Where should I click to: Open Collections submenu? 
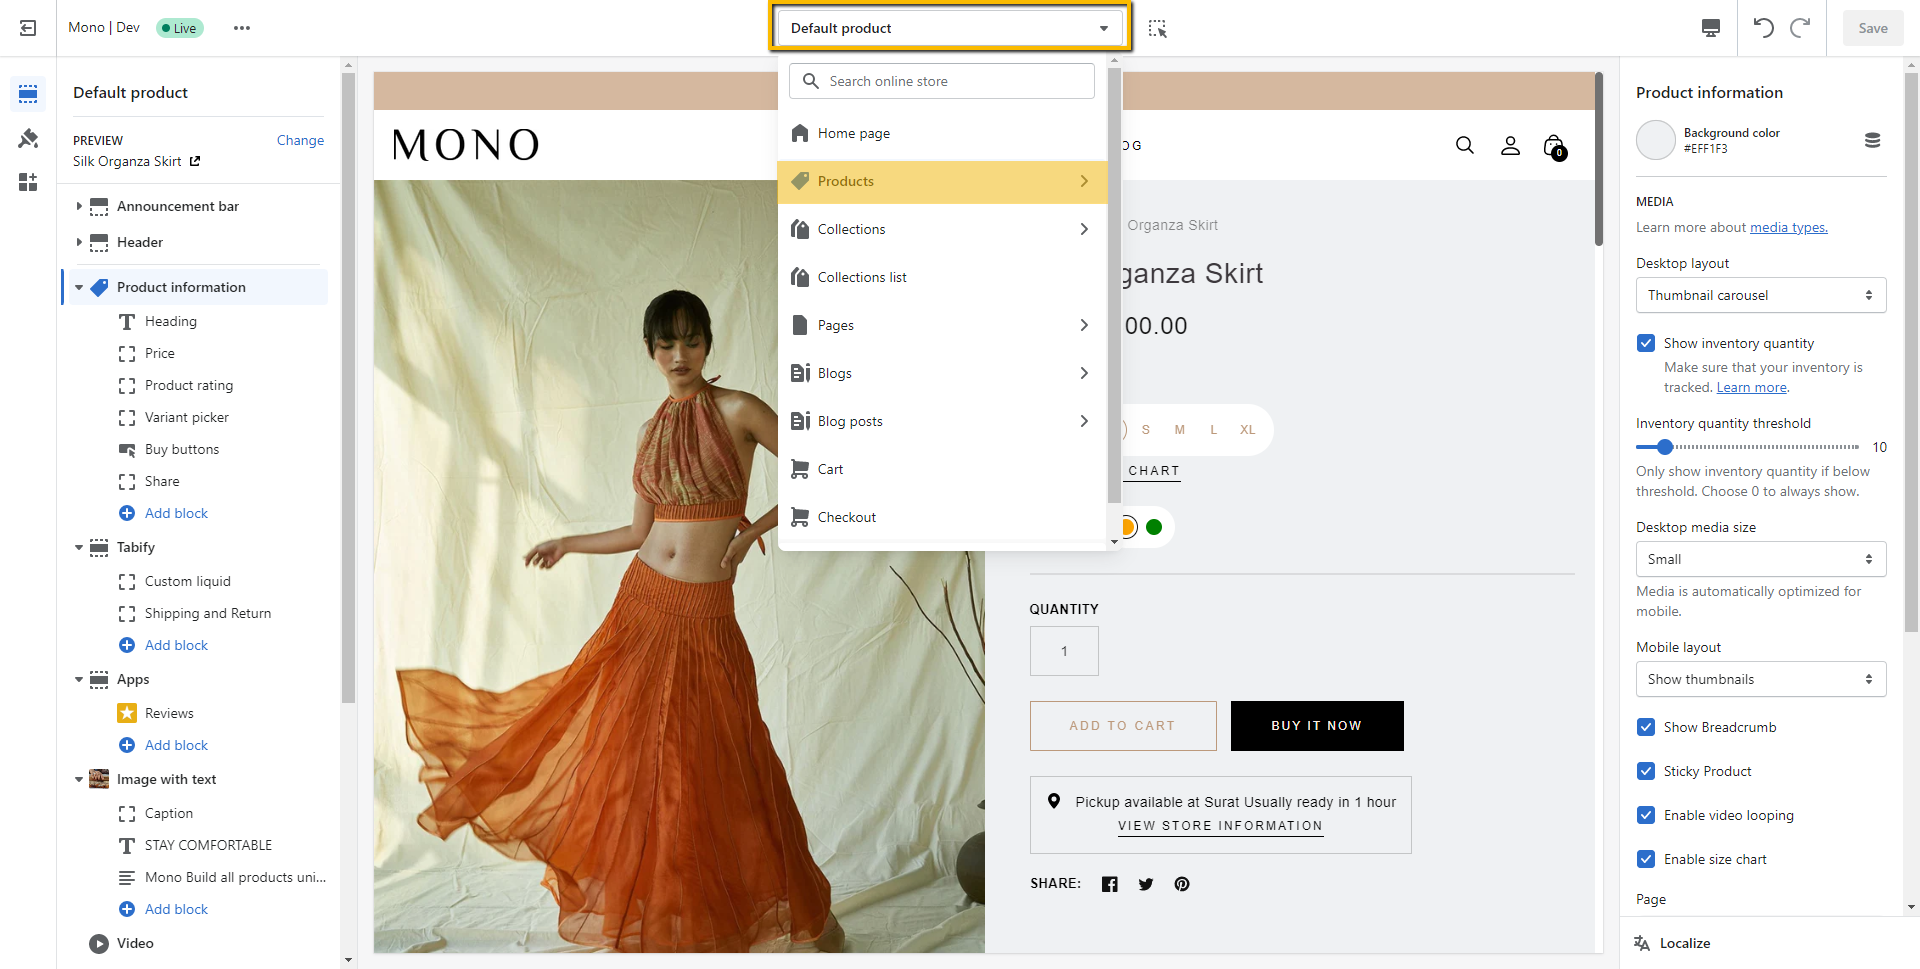pos(943,229)
